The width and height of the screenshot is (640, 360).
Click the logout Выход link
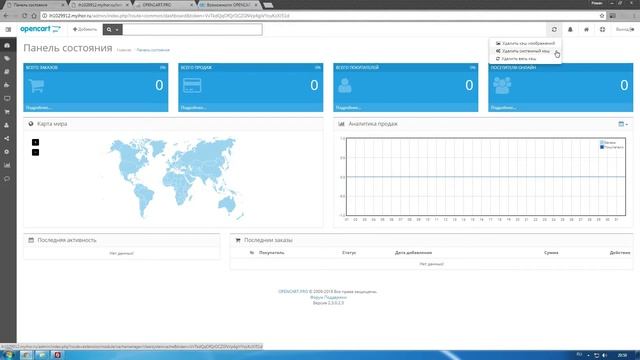(x=625, y=29)
